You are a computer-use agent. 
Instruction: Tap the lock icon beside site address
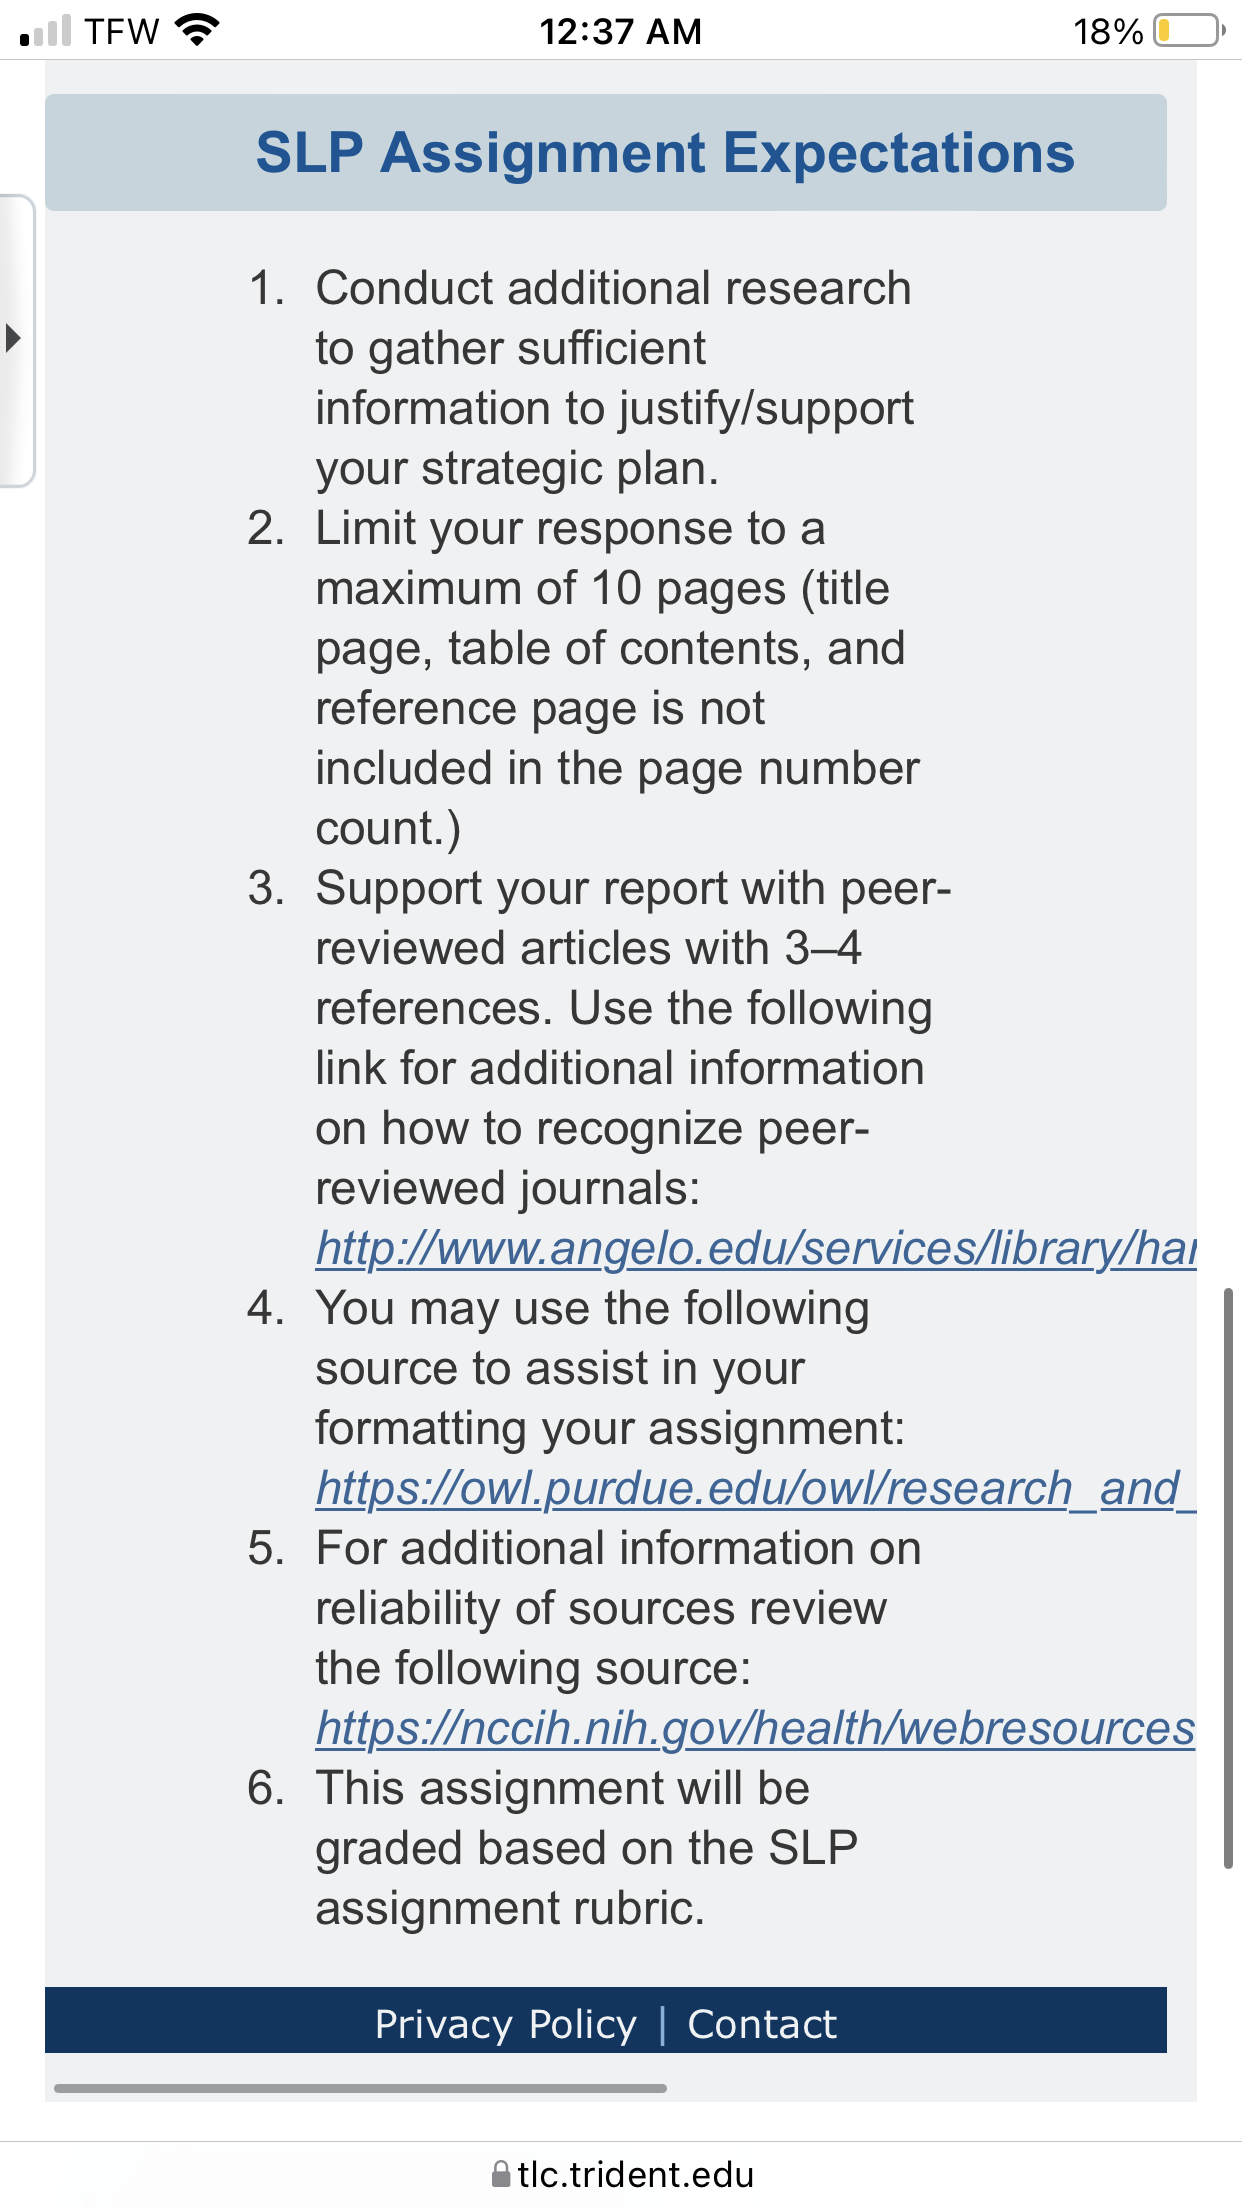click(x=501, y=2174)
